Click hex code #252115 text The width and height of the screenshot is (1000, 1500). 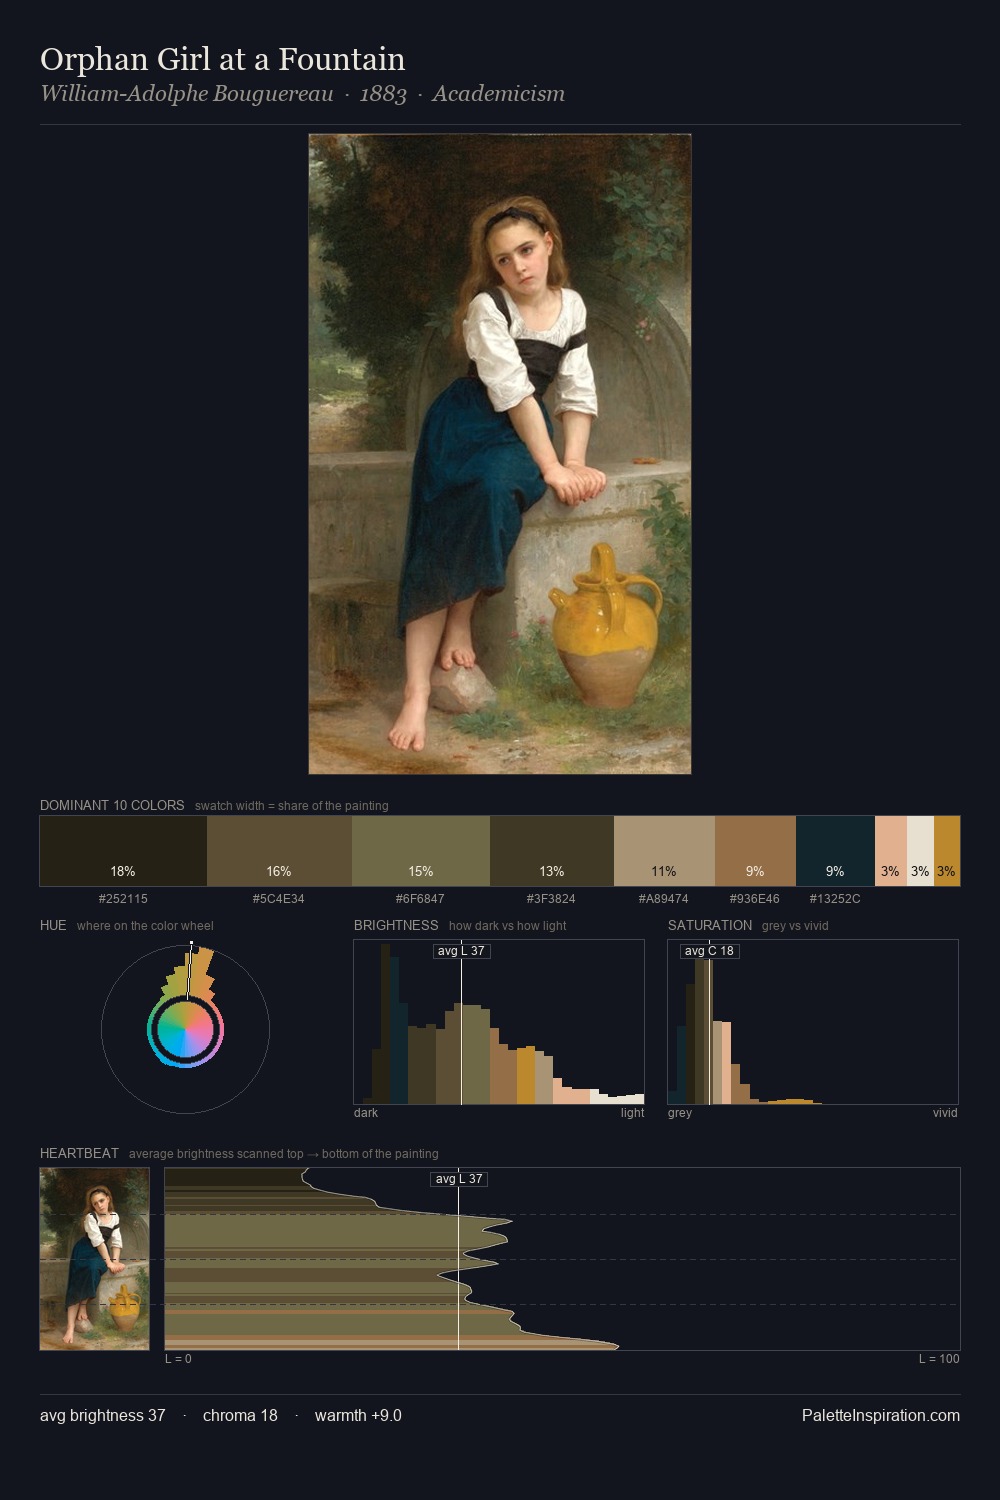(123, 899)
